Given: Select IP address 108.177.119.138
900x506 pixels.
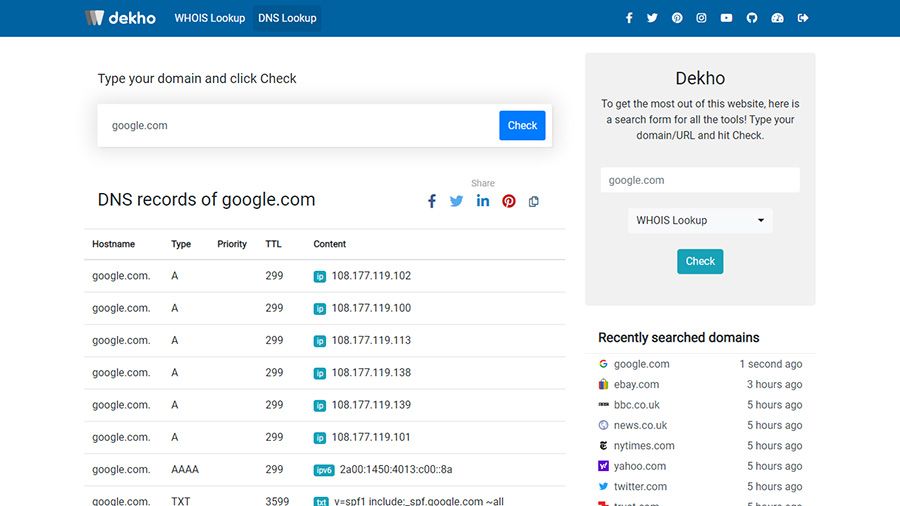Looking at the screenshot, I should click(371, 372).
